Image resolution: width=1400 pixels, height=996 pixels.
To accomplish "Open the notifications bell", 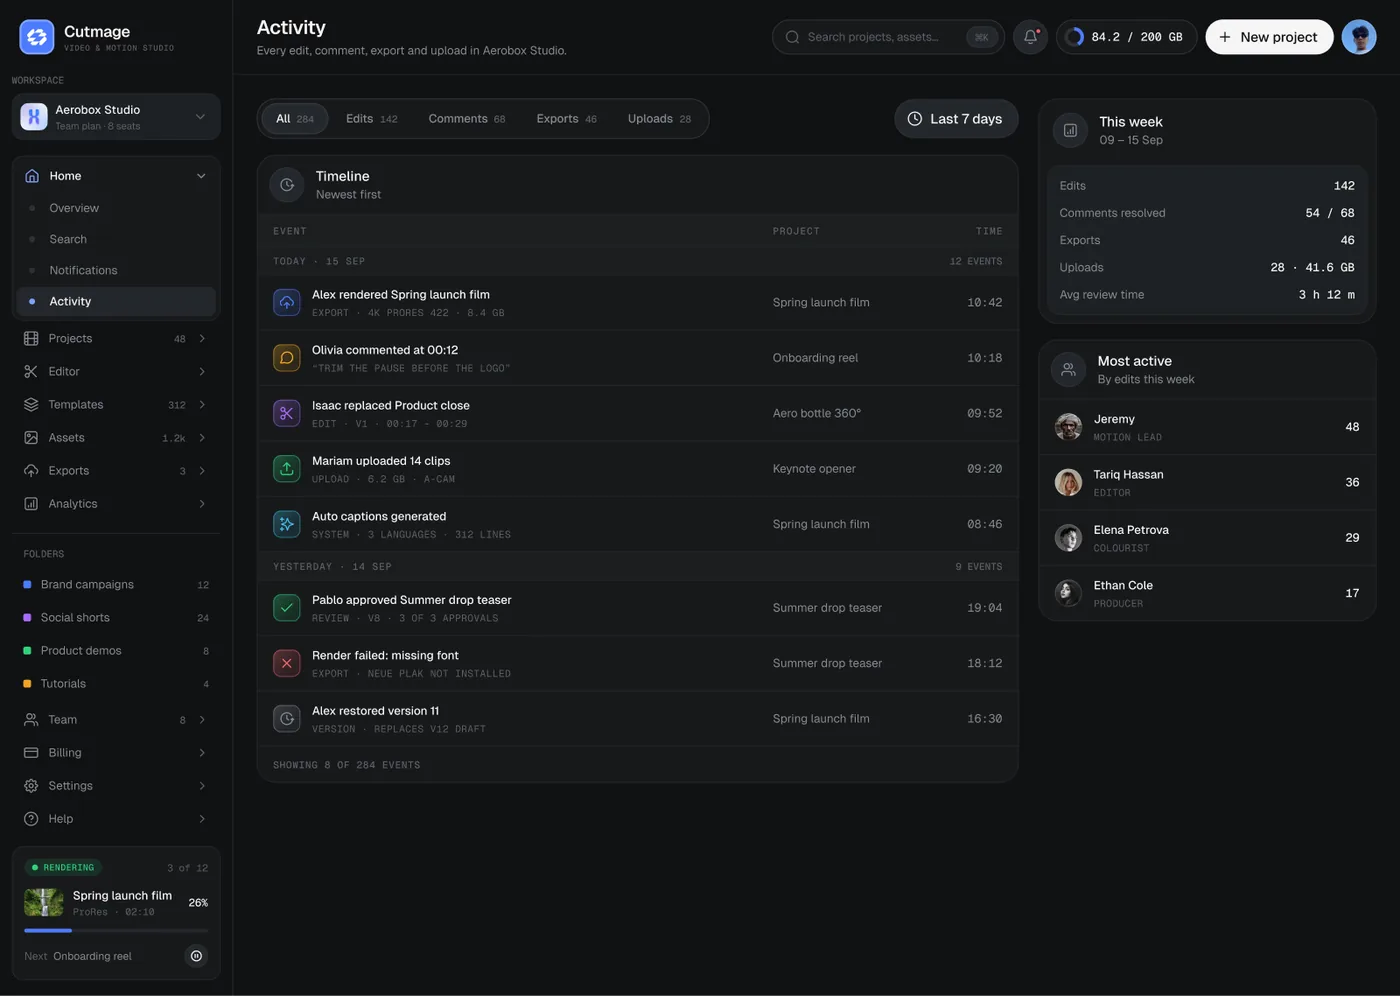I will [1030, 37].
